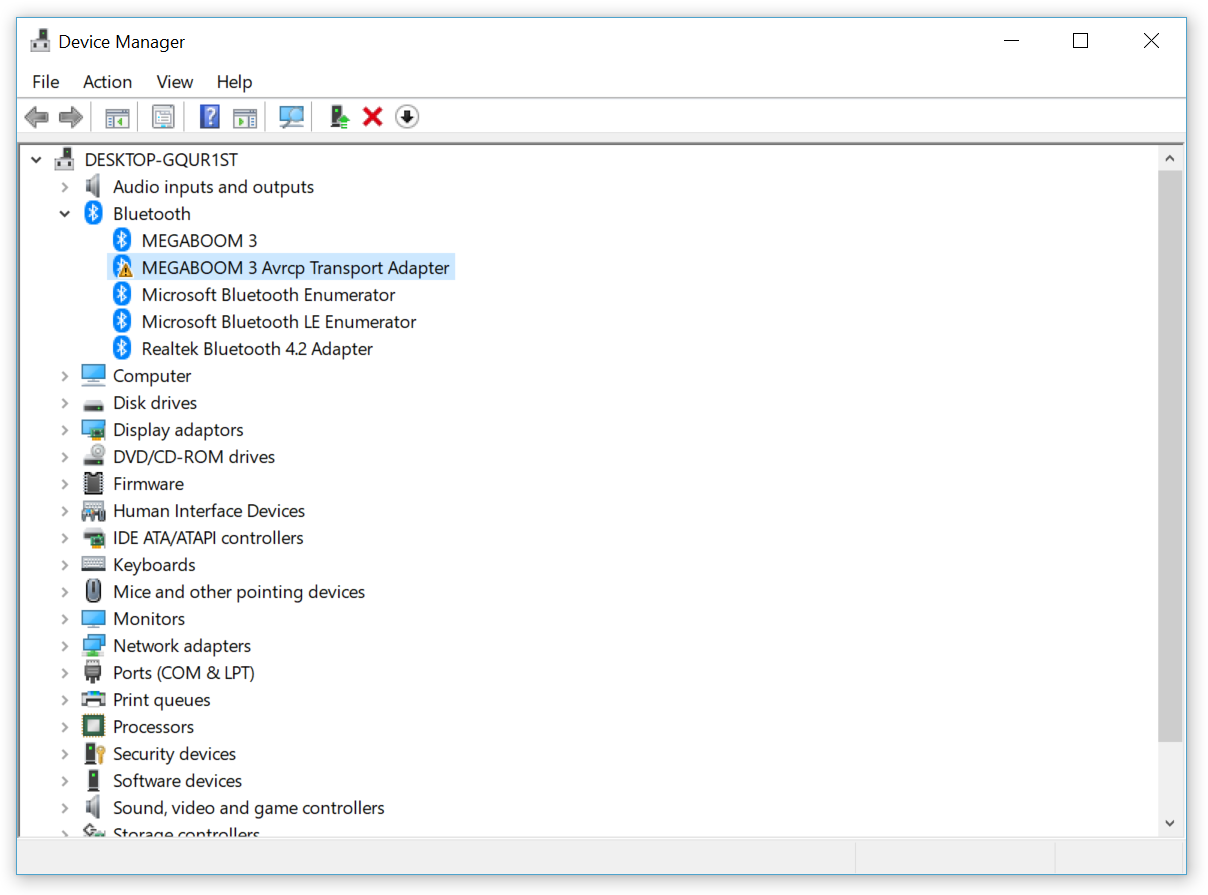Select Realtek Bluetooth 4.2 Adapter
The image size is (1208, 895).
257,349
